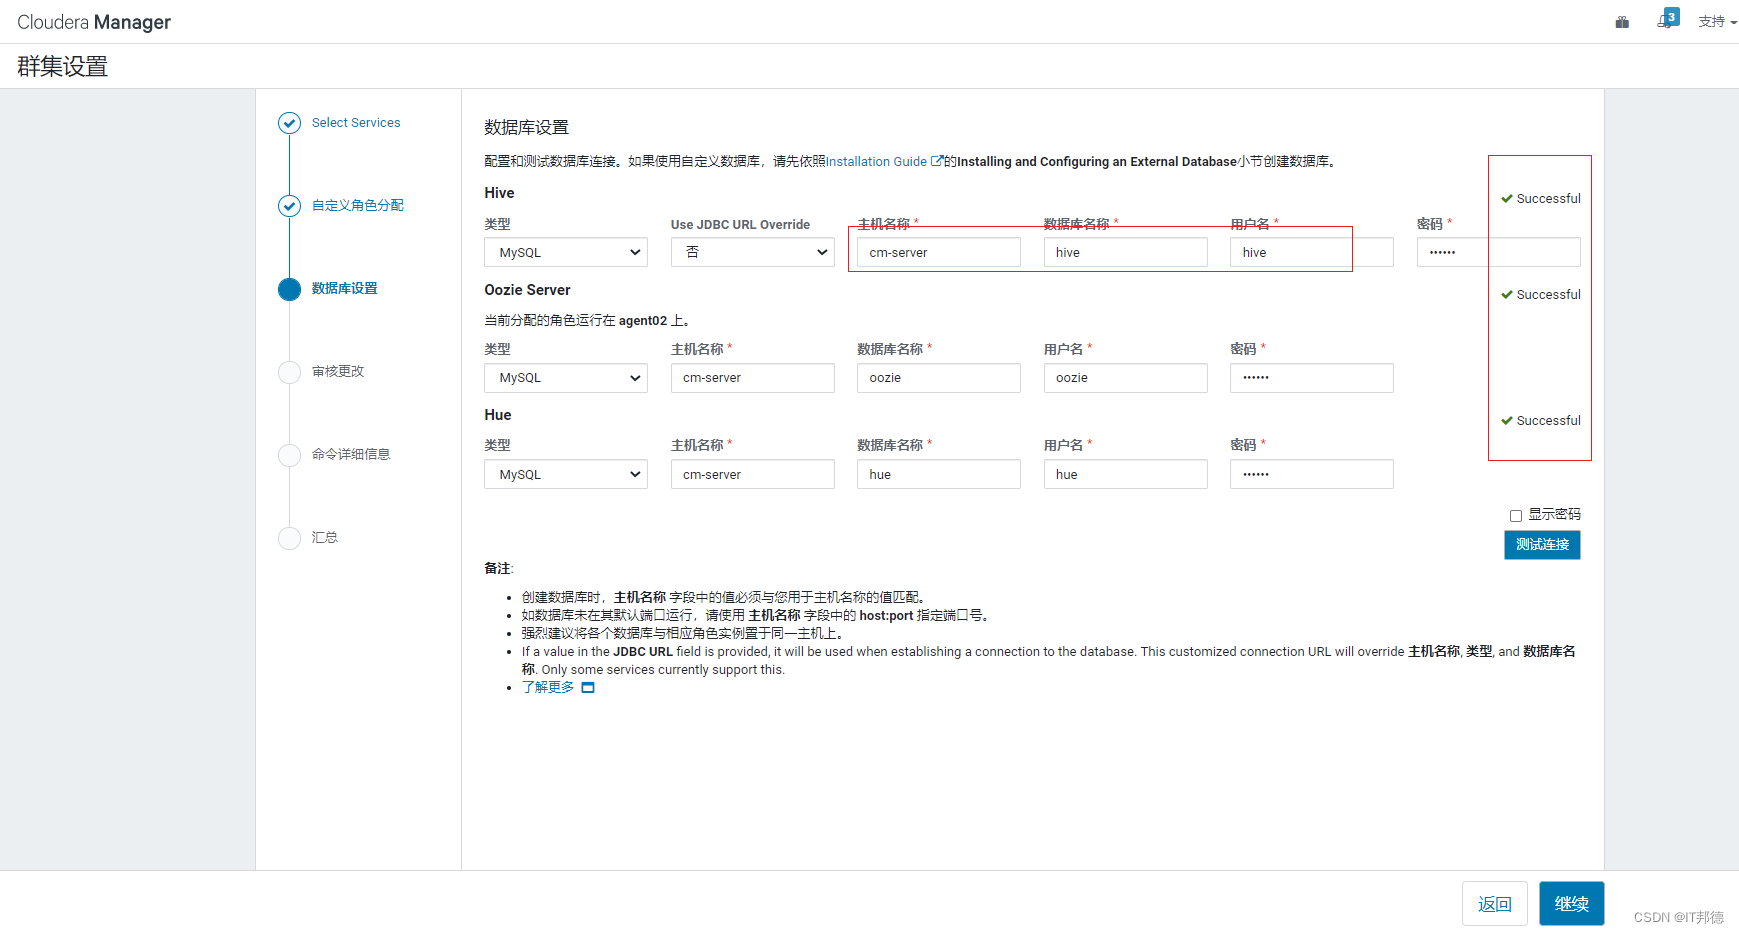Click Hive hostname field cm-server

939,253
